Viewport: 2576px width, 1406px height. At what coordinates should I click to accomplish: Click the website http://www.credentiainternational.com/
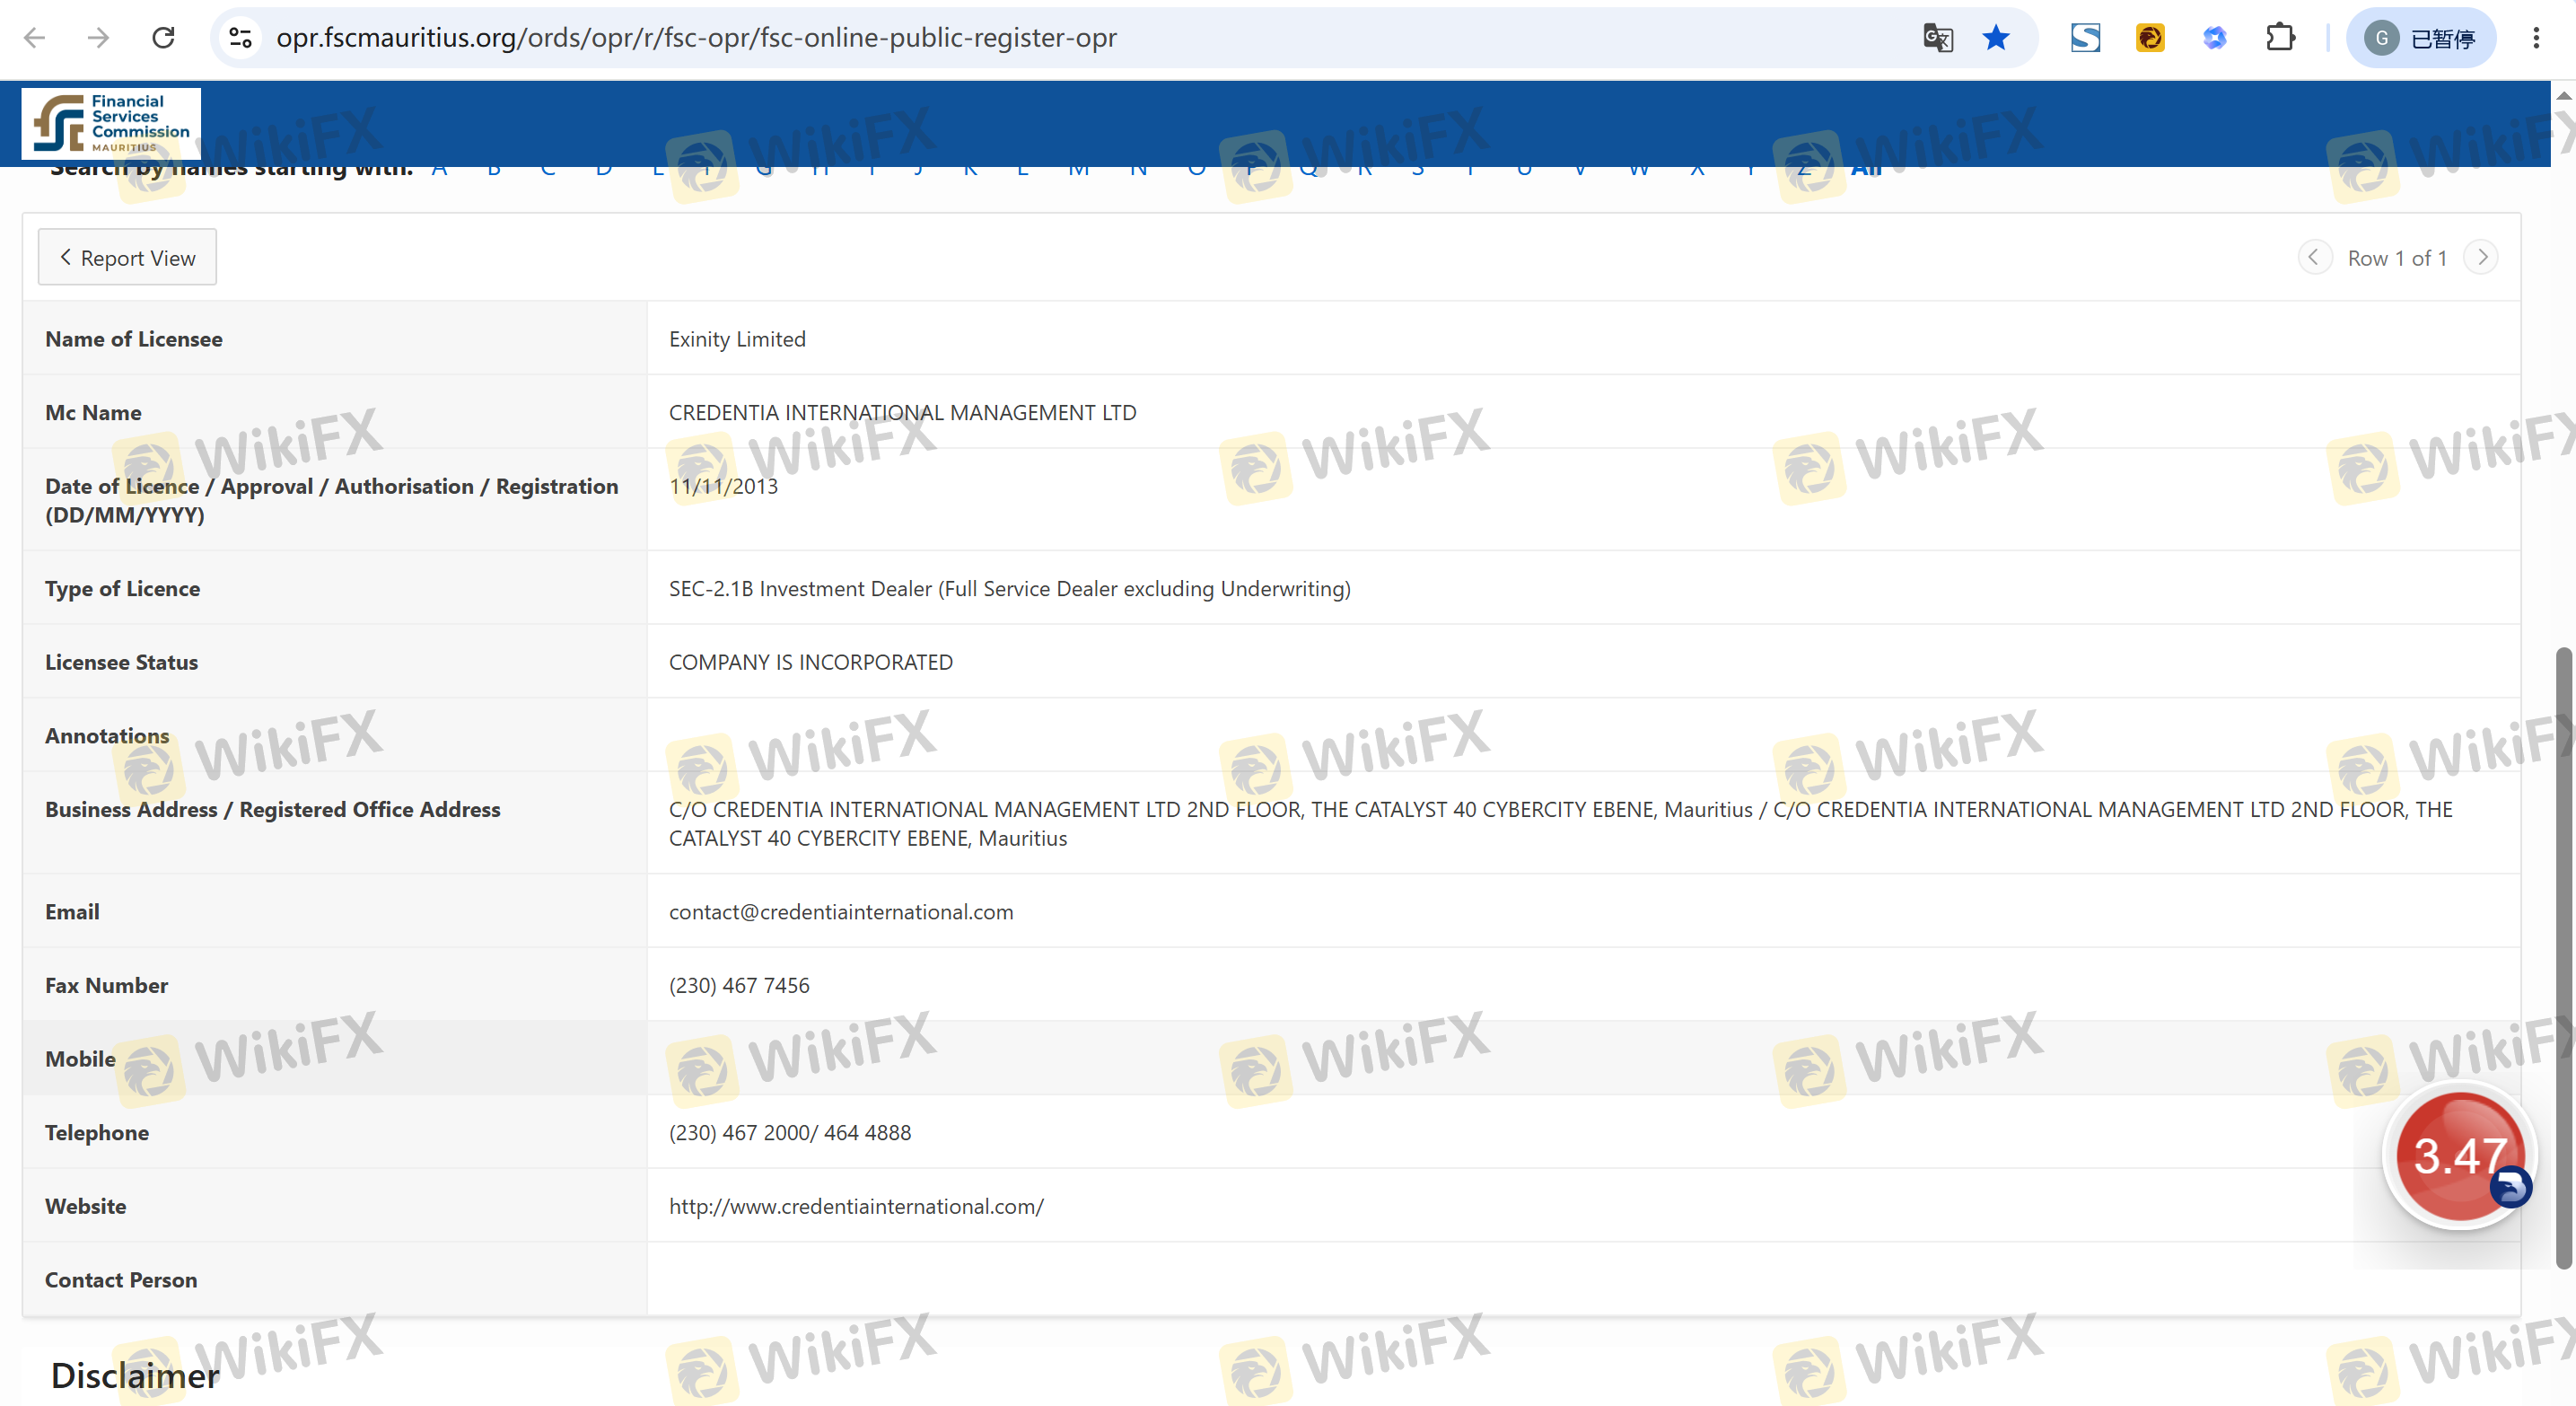tap(856, 1206)
